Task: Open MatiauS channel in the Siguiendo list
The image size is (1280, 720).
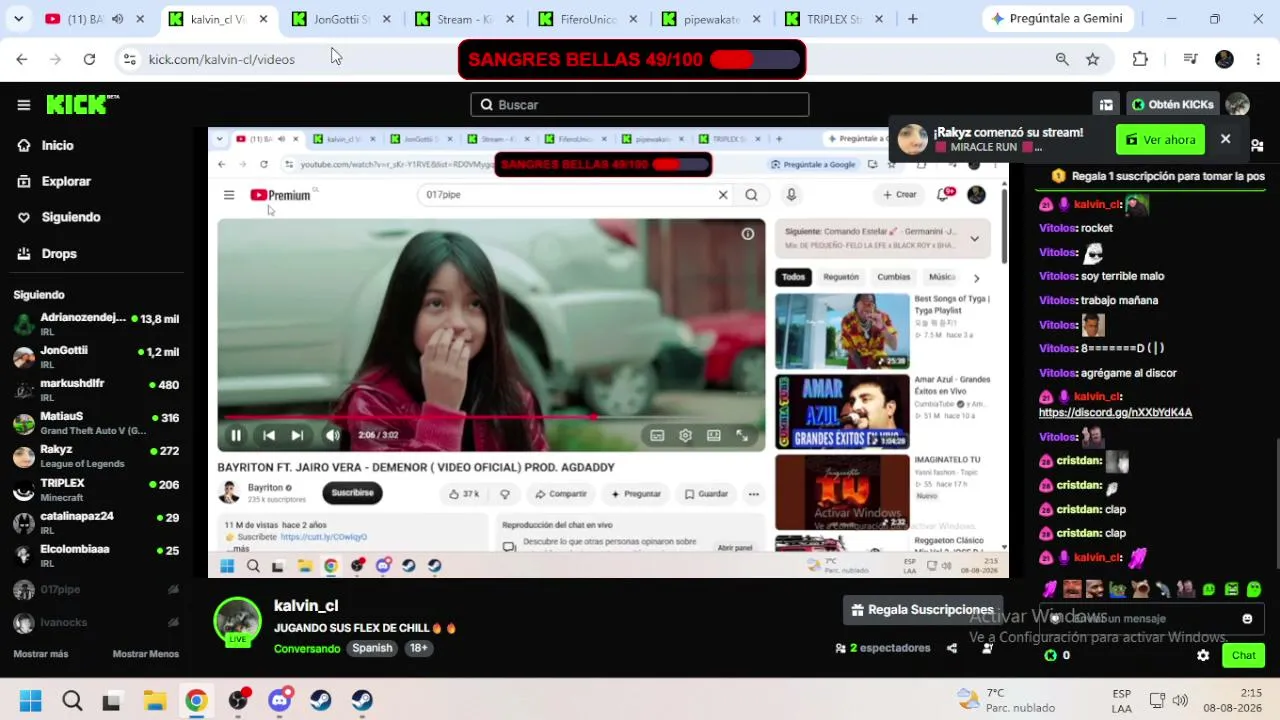Action: (96, 423)
